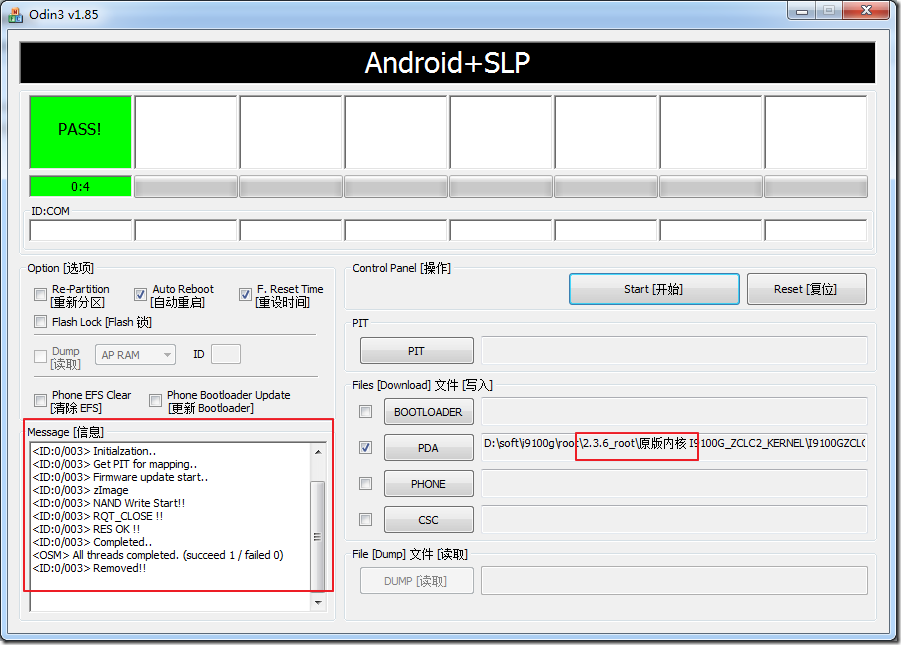The image size is (901, 645).
Task: Enable the Flash Lock checkbox
Action: 40,322
